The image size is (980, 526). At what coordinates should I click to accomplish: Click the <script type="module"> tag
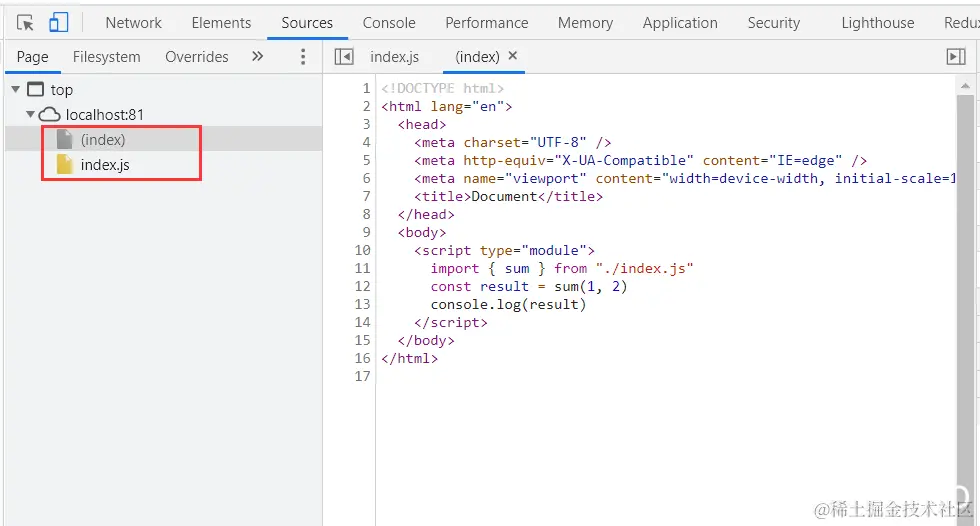click(x=504, y=251)
